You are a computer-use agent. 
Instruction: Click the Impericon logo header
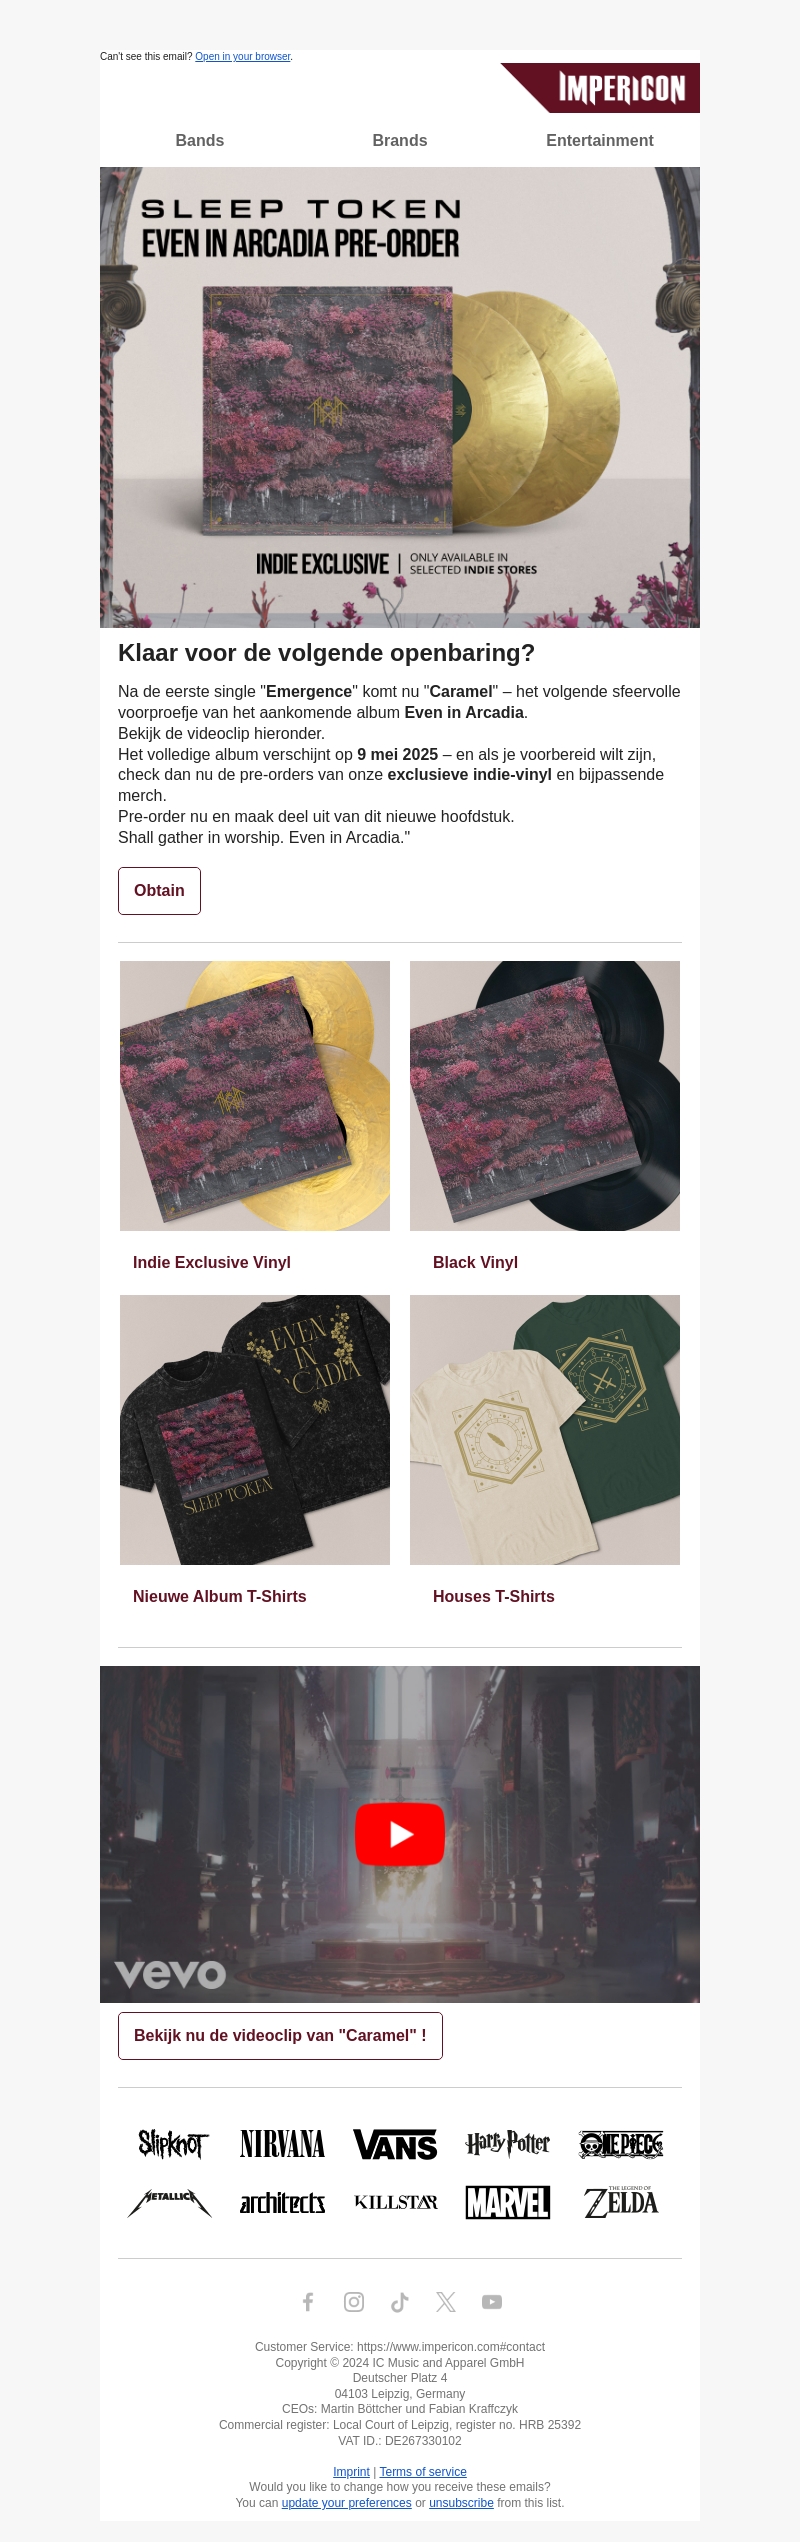[x=600, y=88]
